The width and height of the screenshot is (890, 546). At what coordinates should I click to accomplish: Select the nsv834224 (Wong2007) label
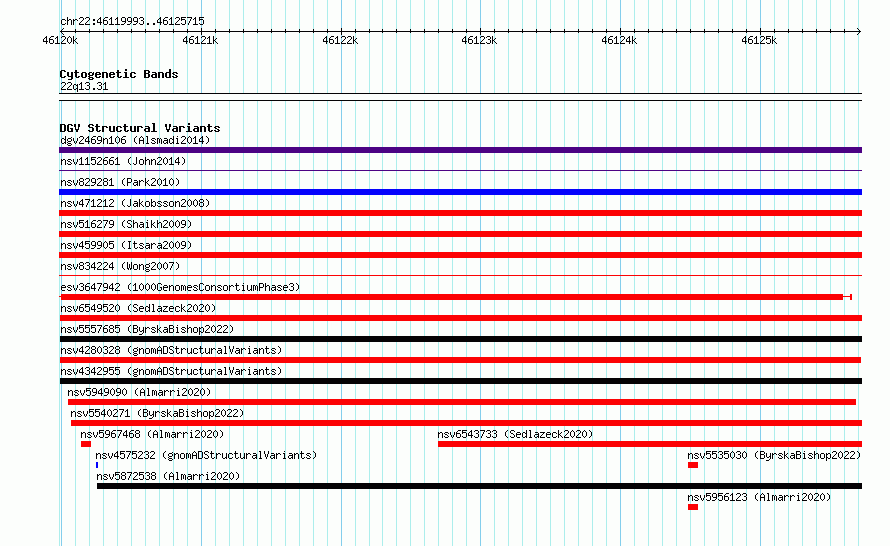120,266
